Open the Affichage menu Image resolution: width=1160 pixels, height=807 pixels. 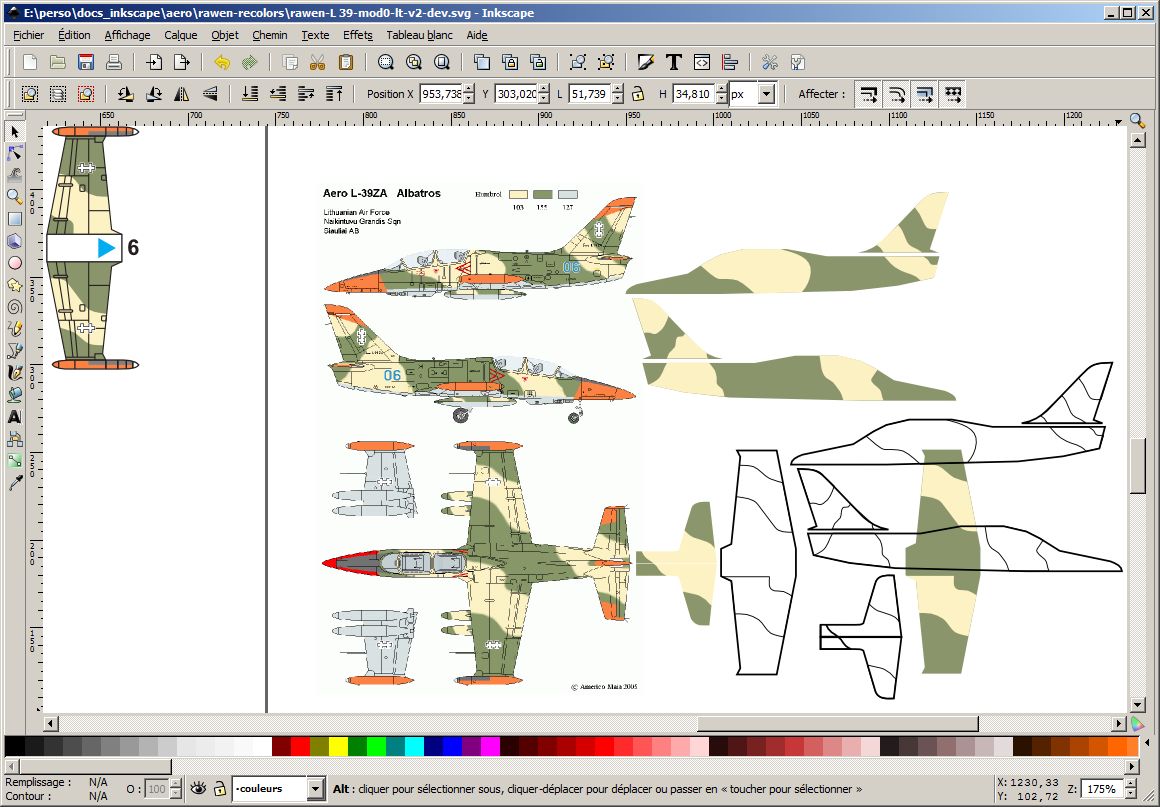point(127,35)
